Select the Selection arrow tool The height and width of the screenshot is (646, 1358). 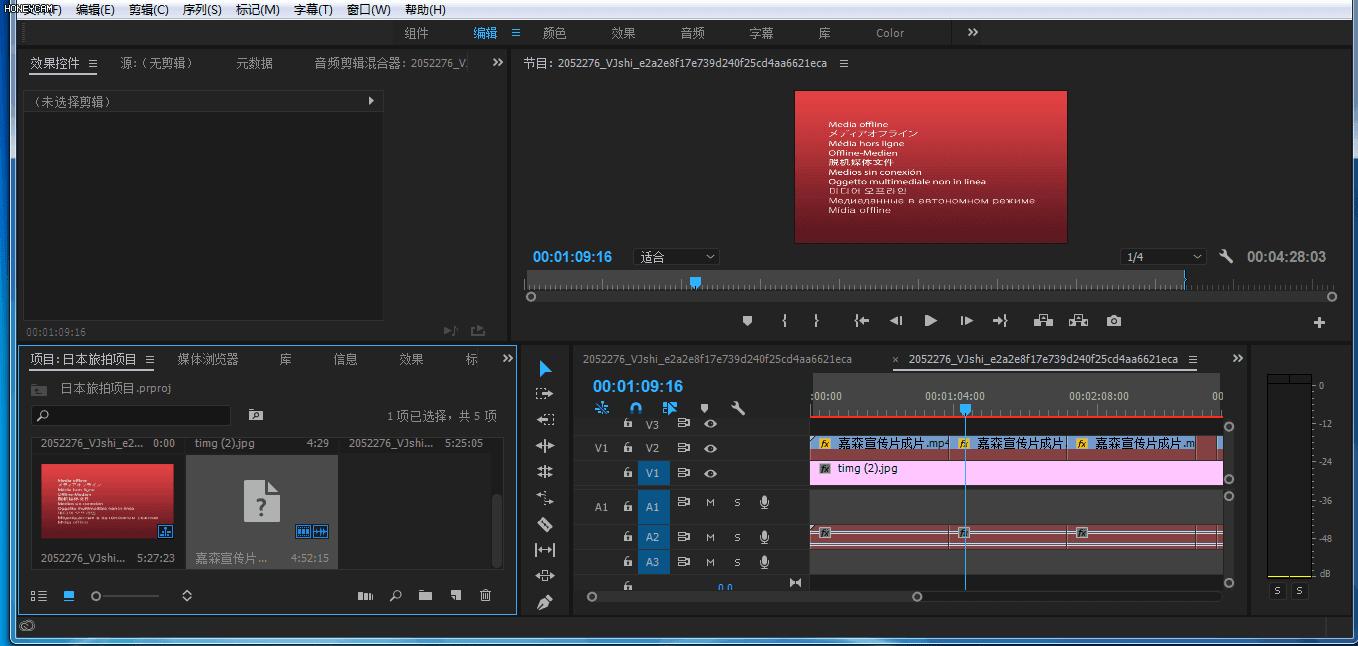pyautogui.click(x=545, y=369)
